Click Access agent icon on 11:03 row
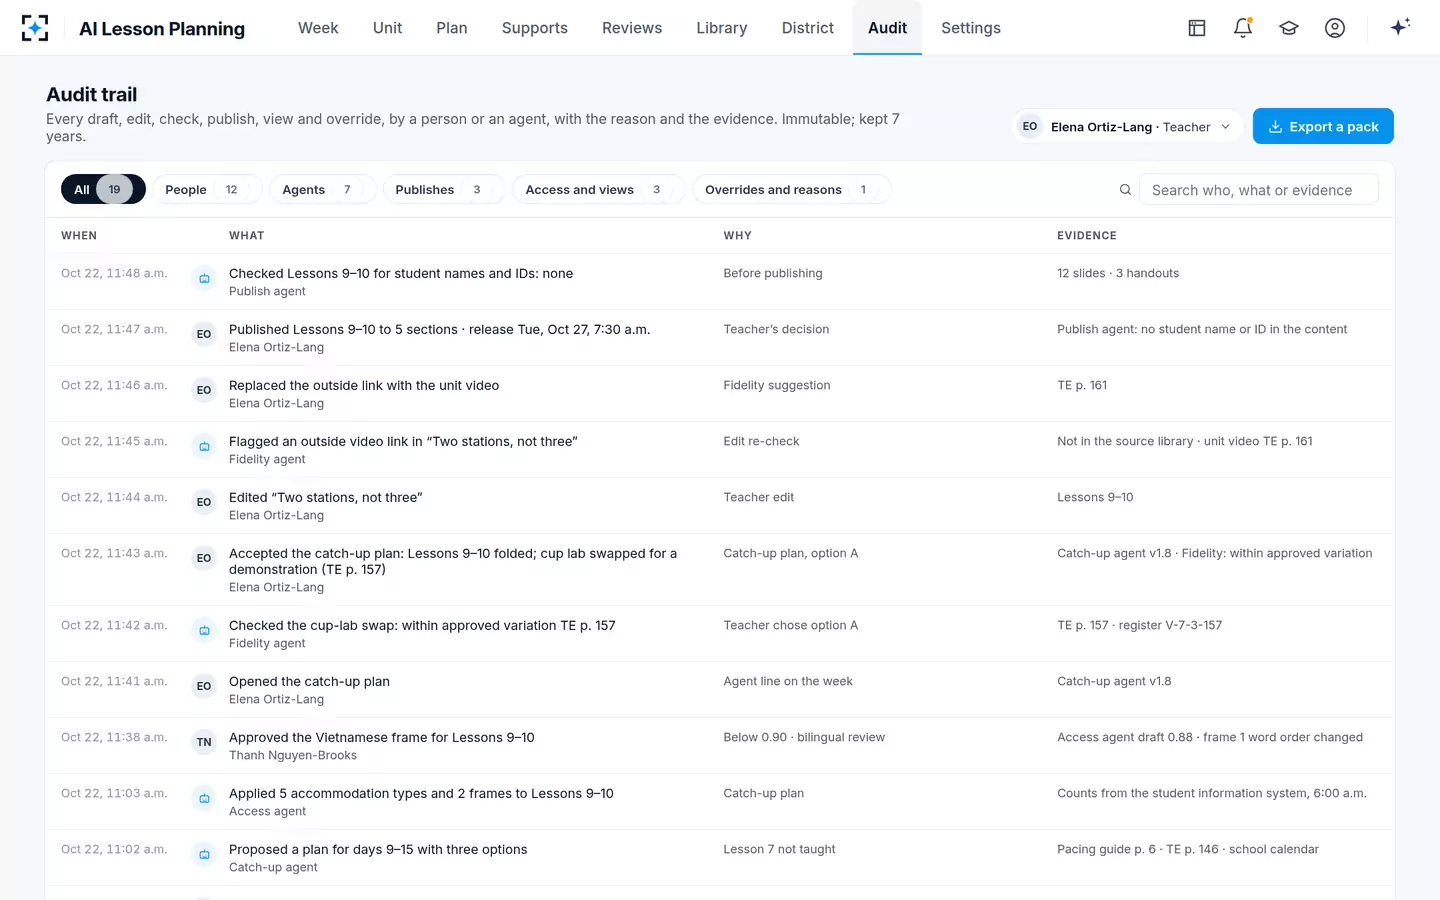The width and height of the screenshot is (1440, 900). coord(204,799)
